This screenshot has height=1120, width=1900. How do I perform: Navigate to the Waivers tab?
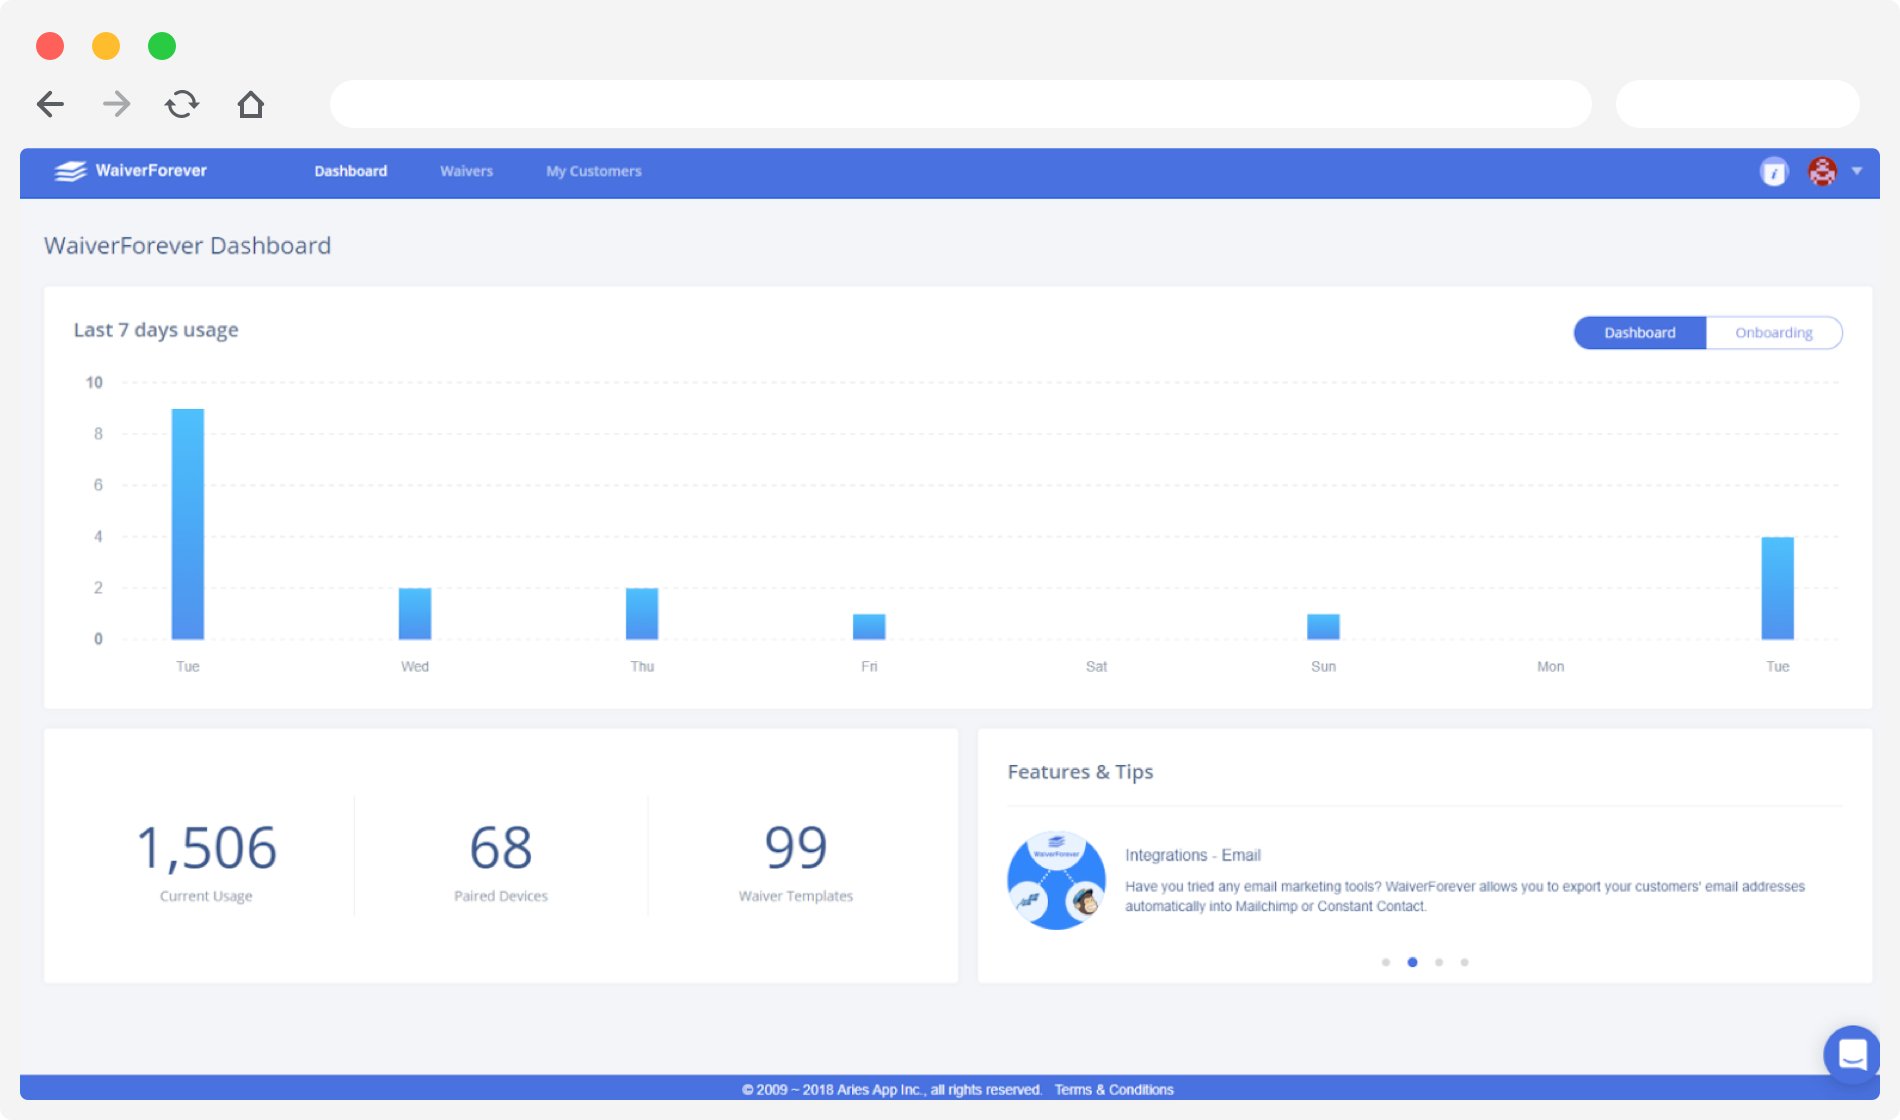click(x=466, y=171)
